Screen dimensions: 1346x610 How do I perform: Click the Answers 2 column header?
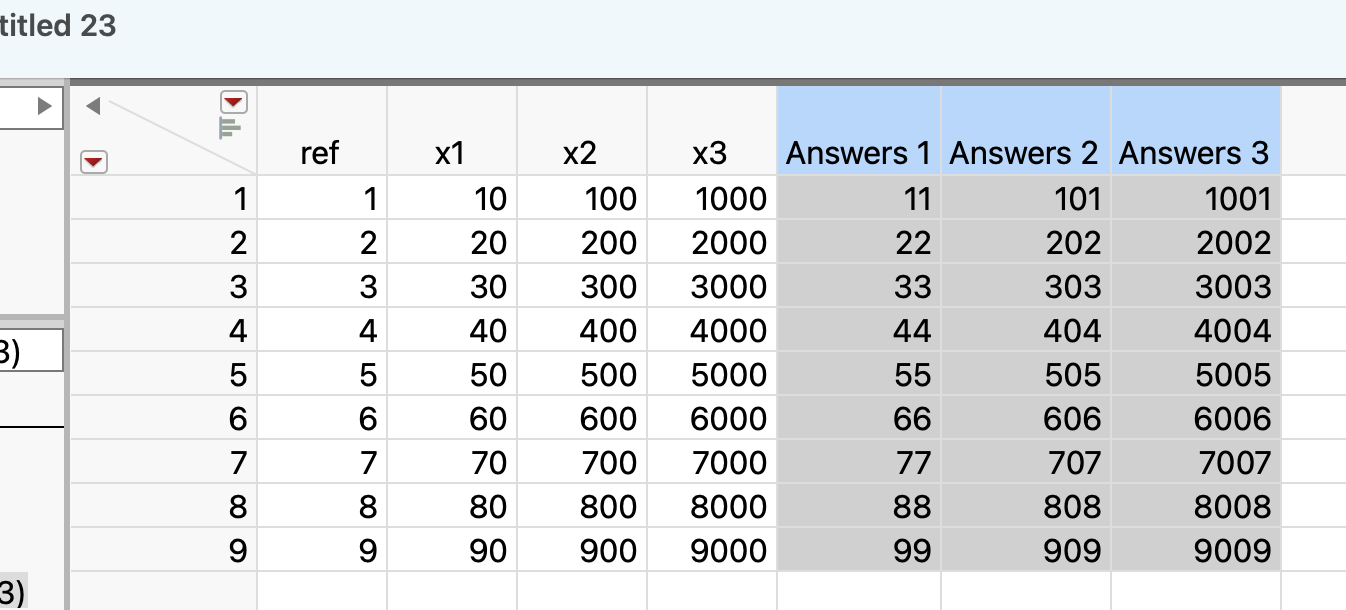[x=1024, y=153]
